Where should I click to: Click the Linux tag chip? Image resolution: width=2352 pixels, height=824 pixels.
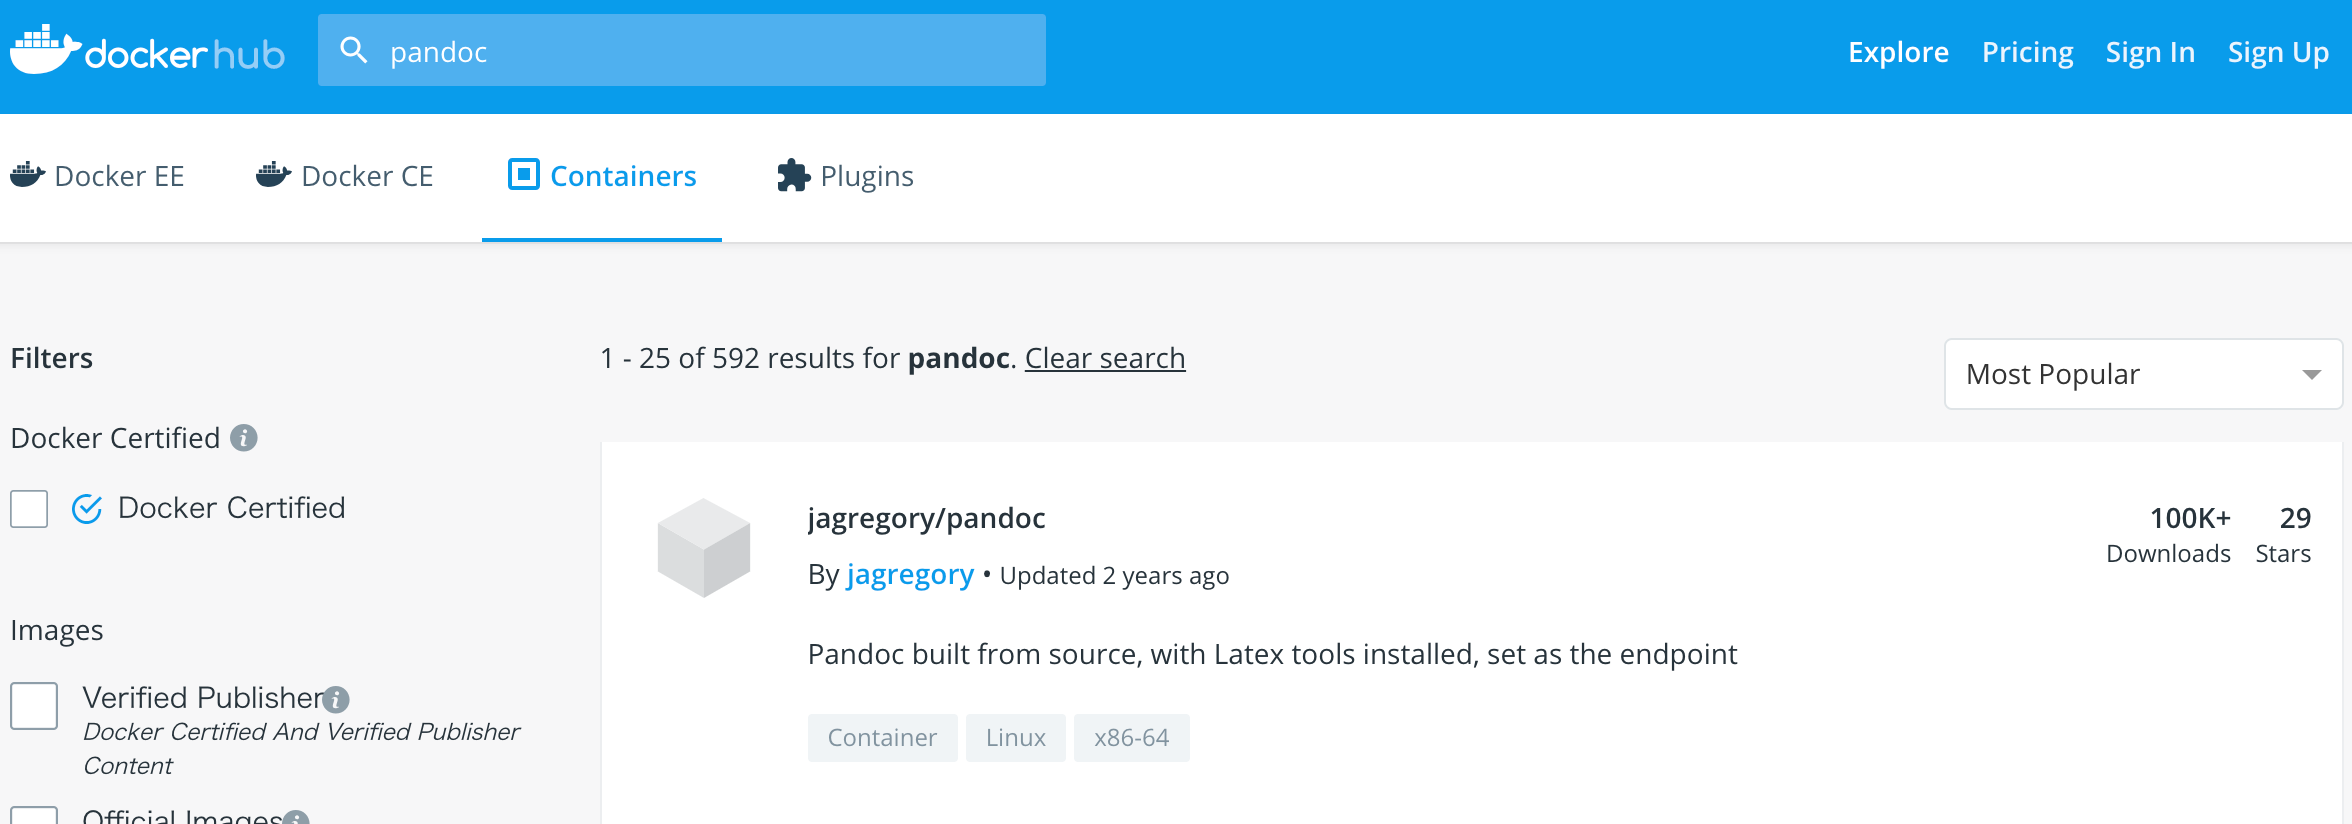coord(1015,738)
